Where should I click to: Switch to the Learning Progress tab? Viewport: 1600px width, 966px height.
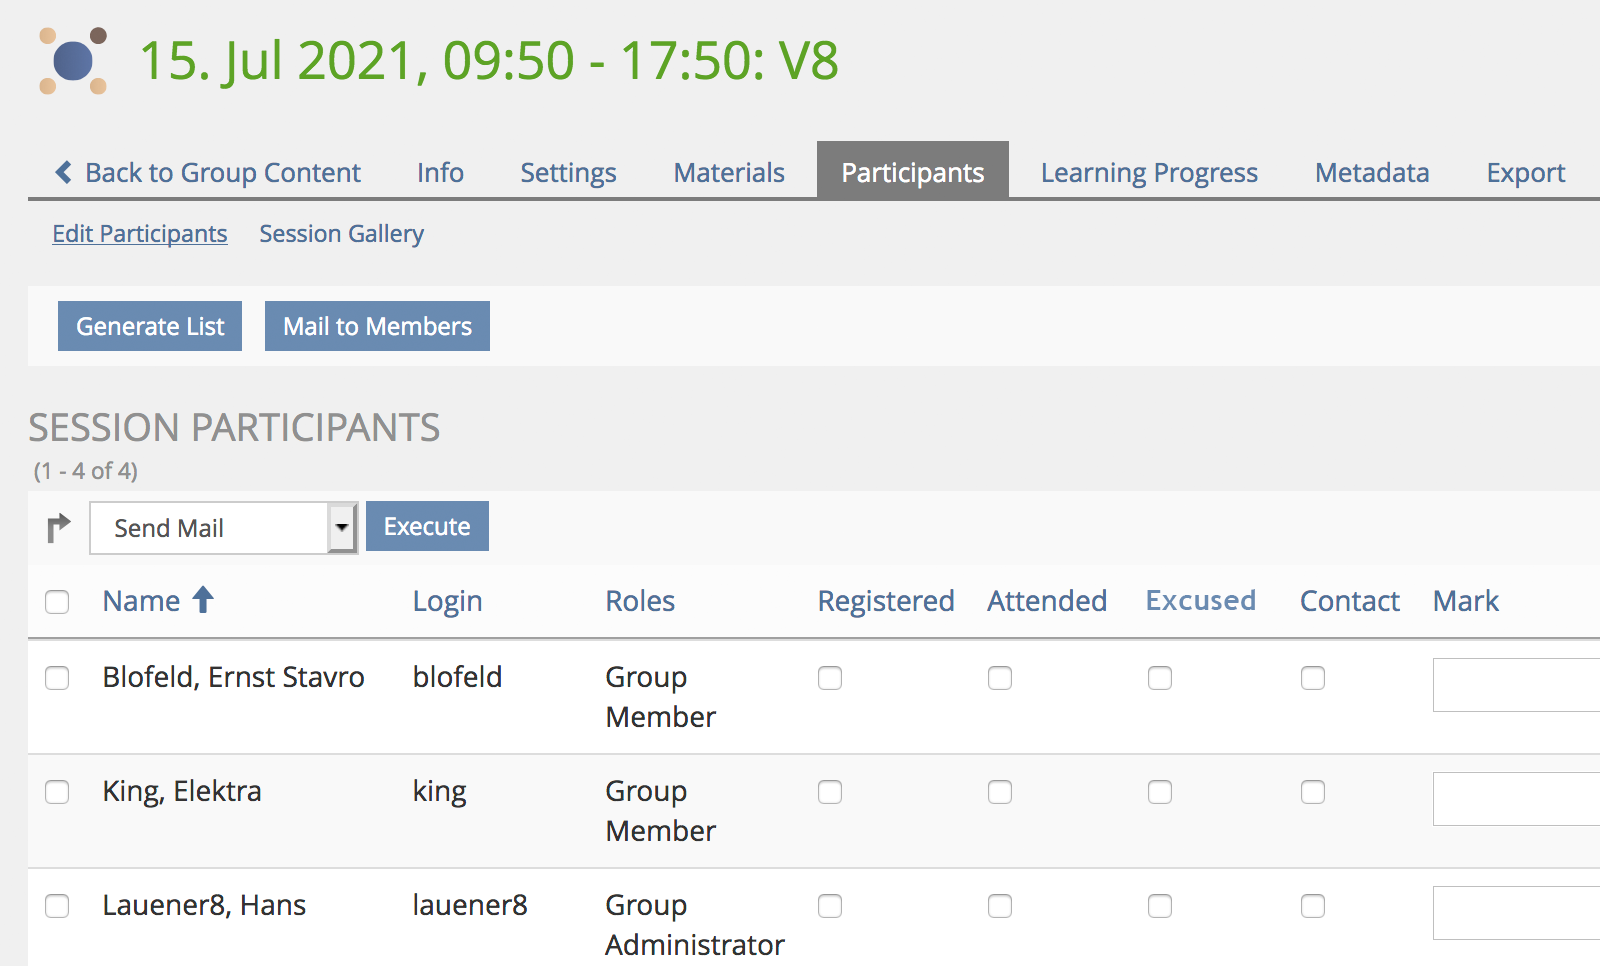coord(1149,172)
